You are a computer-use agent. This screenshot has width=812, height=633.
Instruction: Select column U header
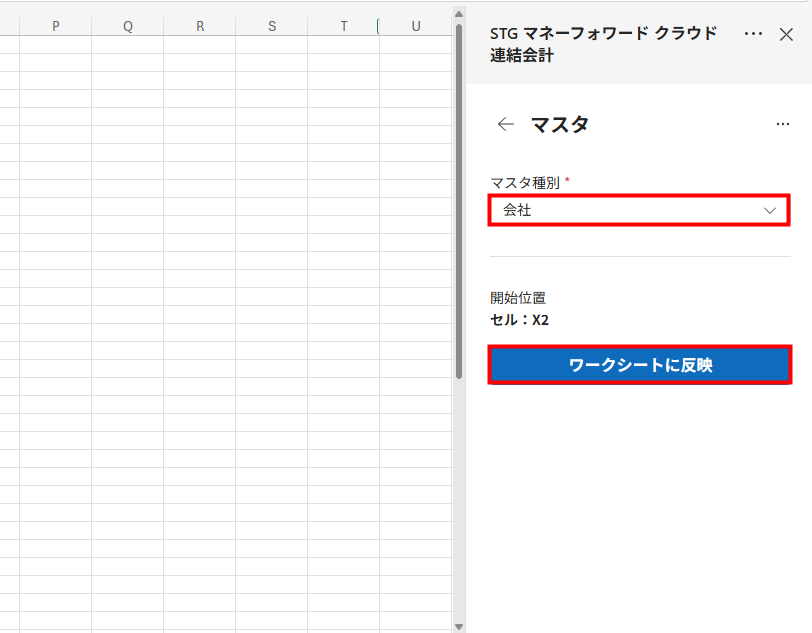pyautogui.click(x=415, y=26)
